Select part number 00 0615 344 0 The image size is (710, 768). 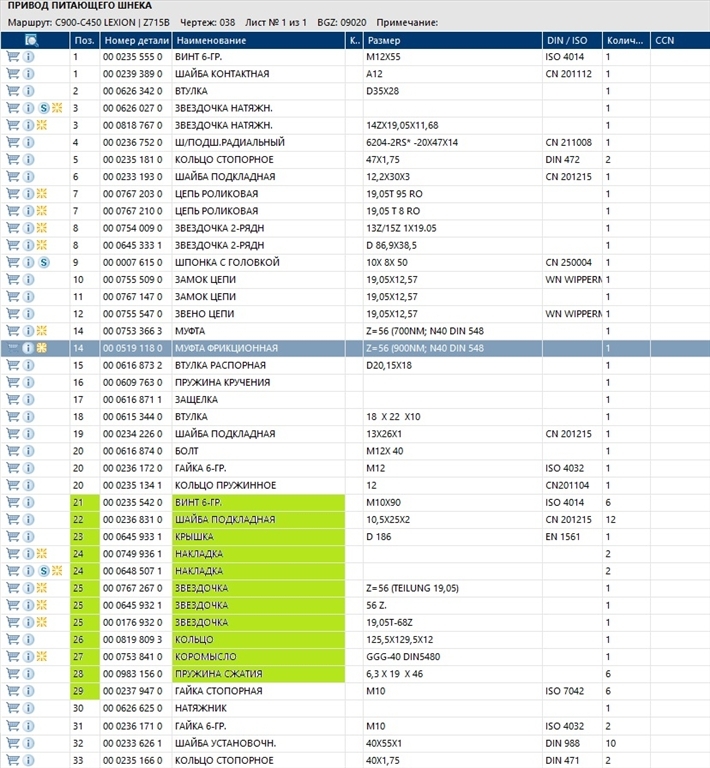(132, 416)
